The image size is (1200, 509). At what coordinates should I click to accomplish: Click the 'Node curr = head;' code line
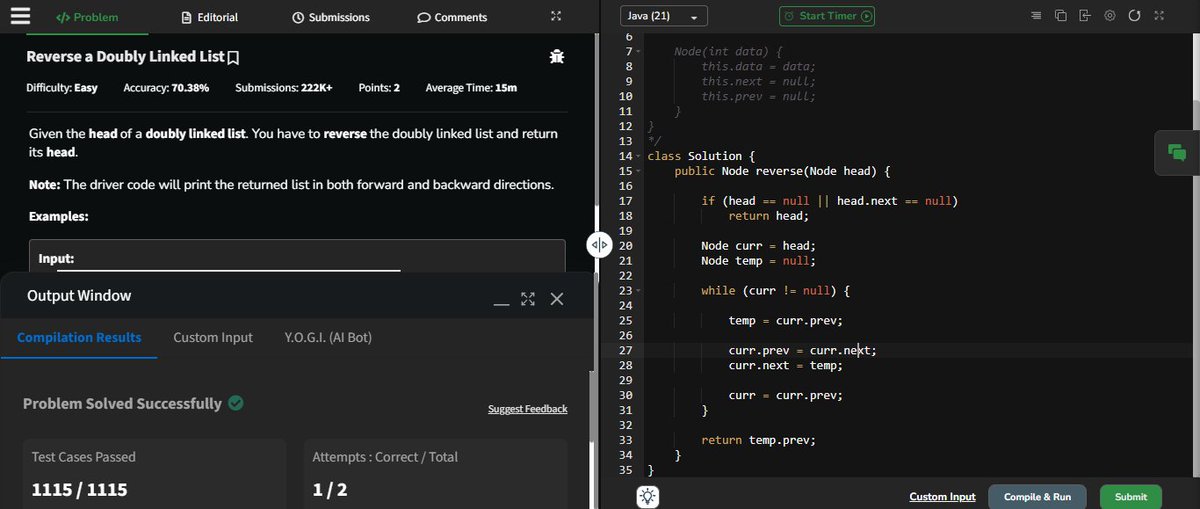click(758, 246)
